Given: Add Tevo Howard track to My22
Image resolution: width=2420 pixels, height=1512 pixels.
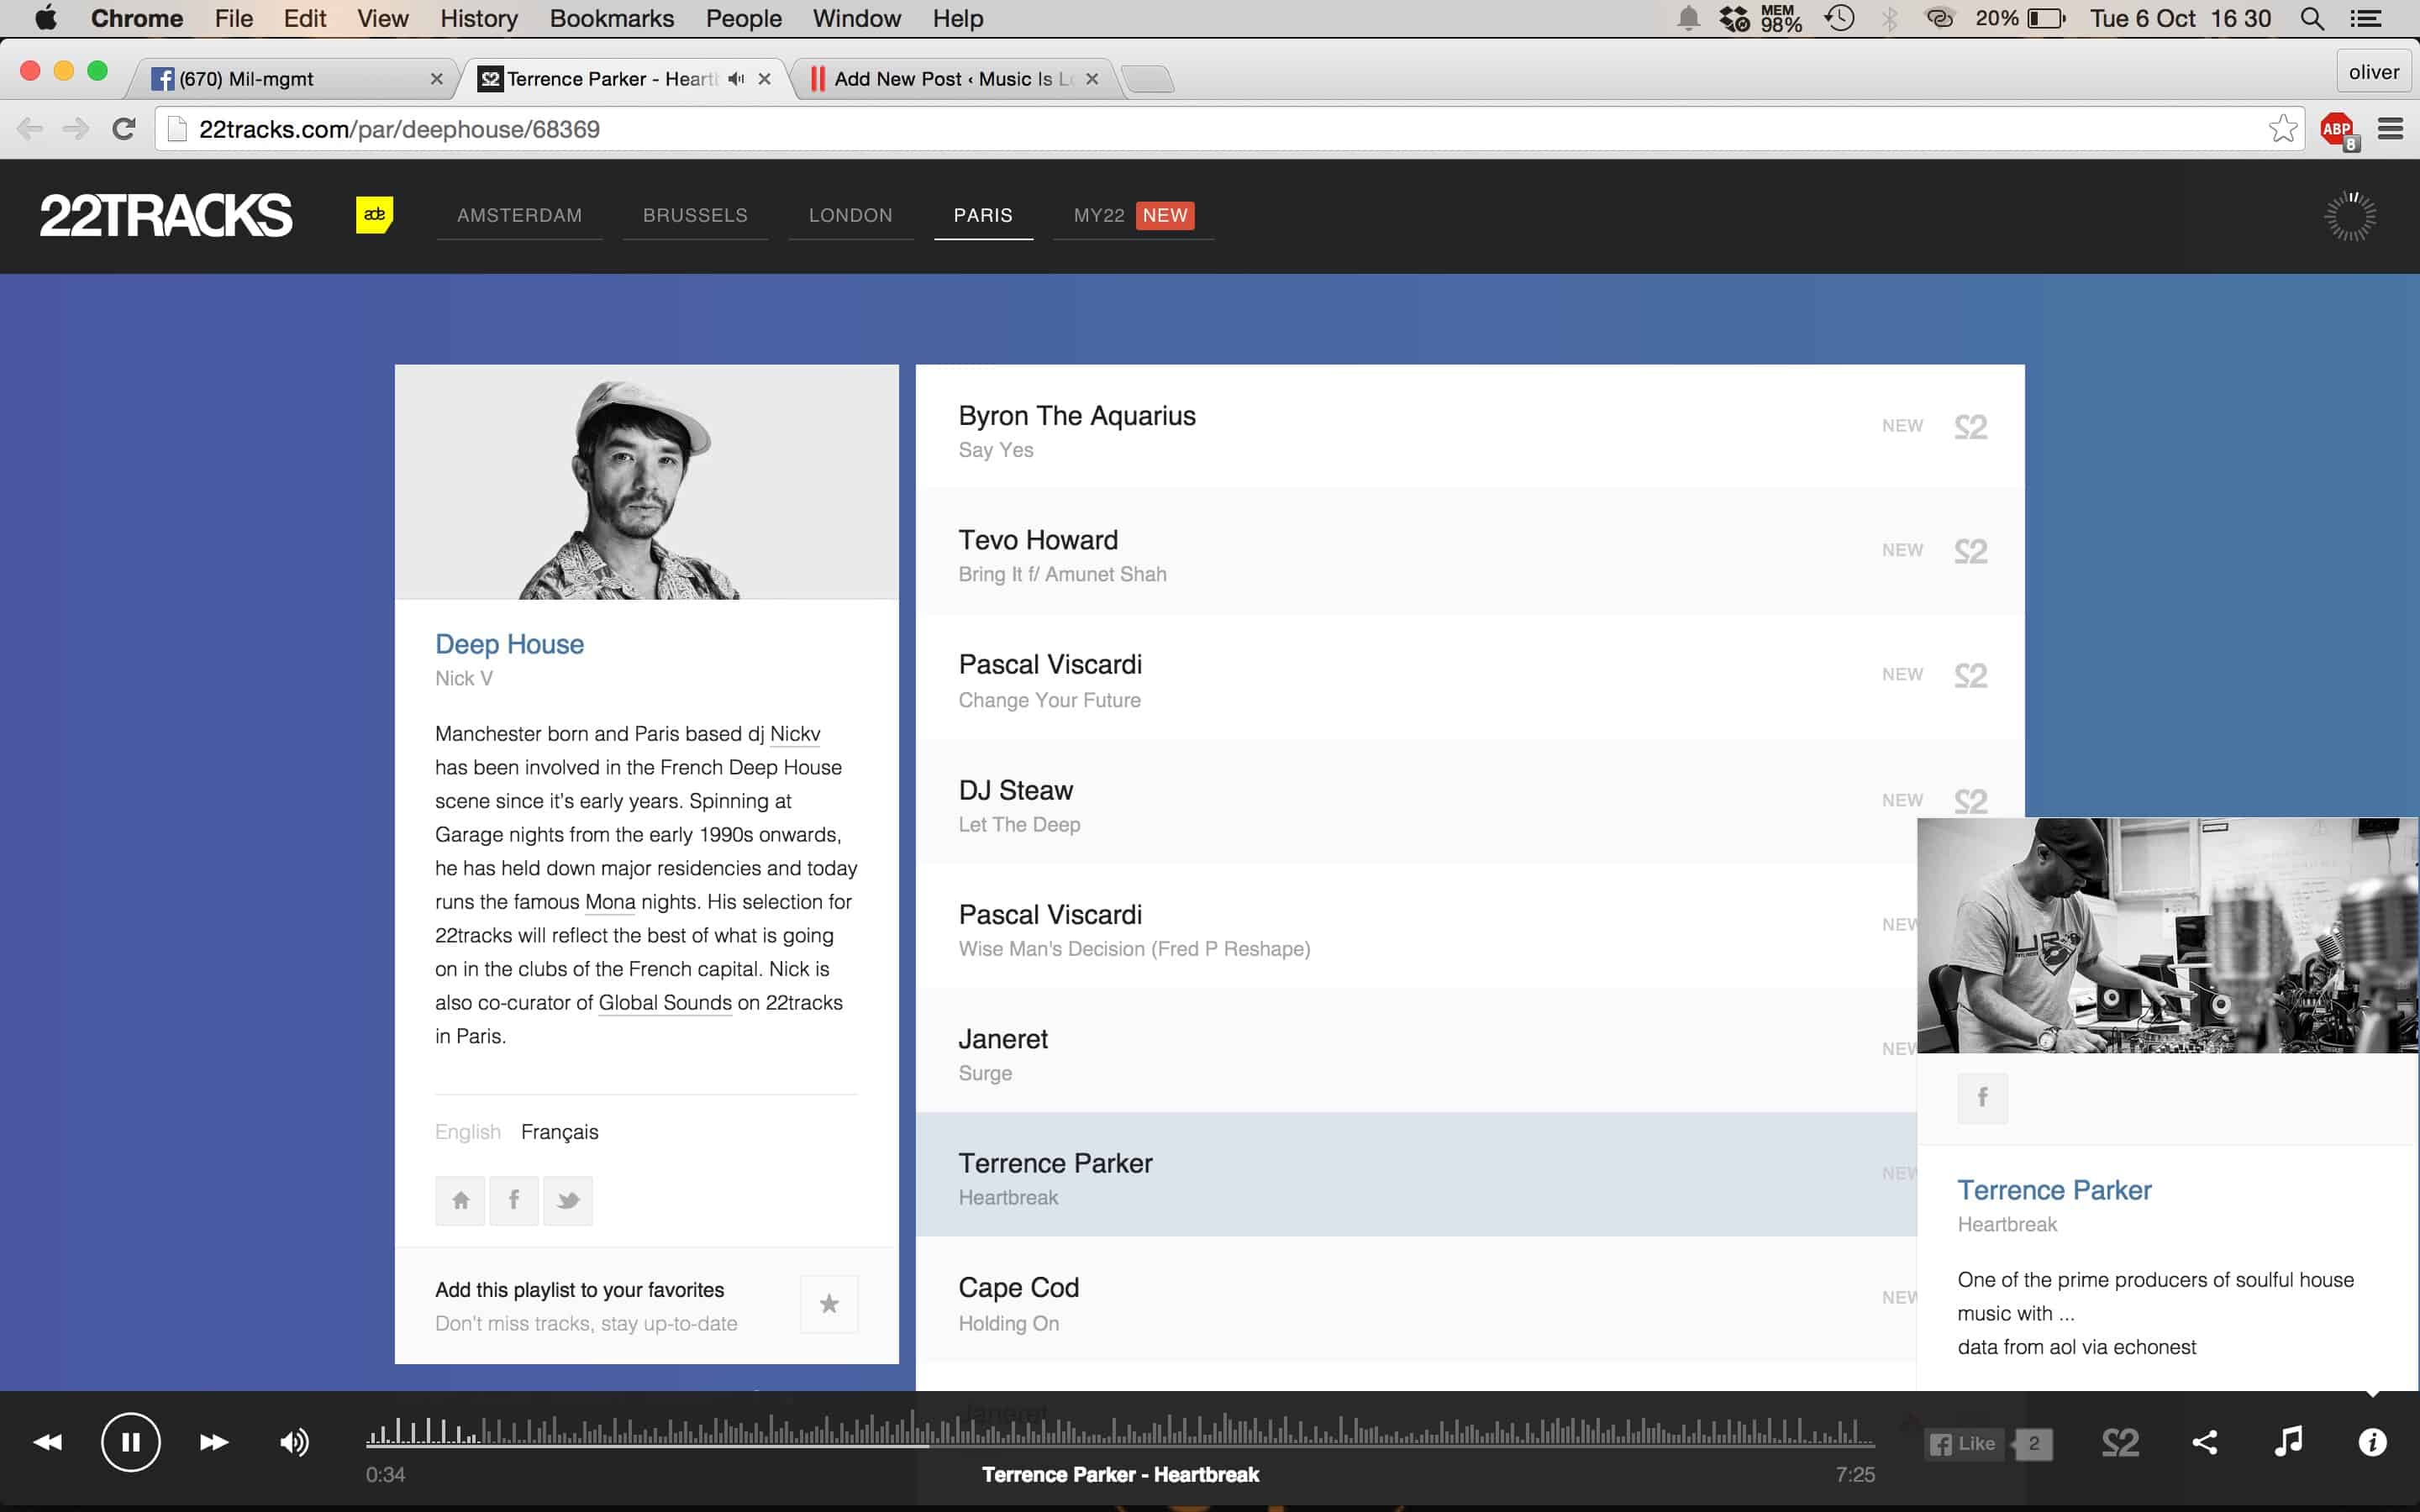Looking at the screenshot, I should coord(1970,551).
